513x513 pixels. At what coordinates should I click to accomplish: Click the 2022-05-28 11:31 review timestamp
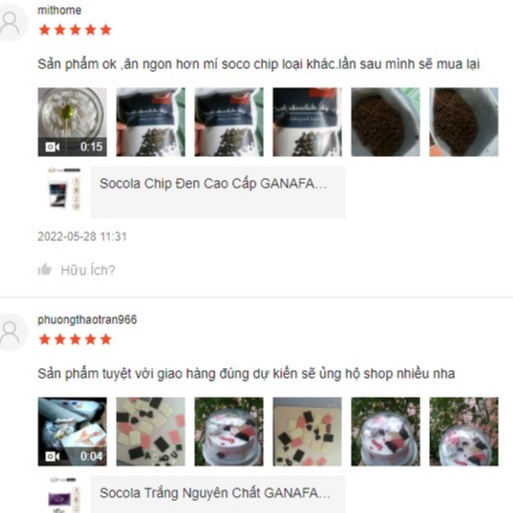tap(82, 237)
